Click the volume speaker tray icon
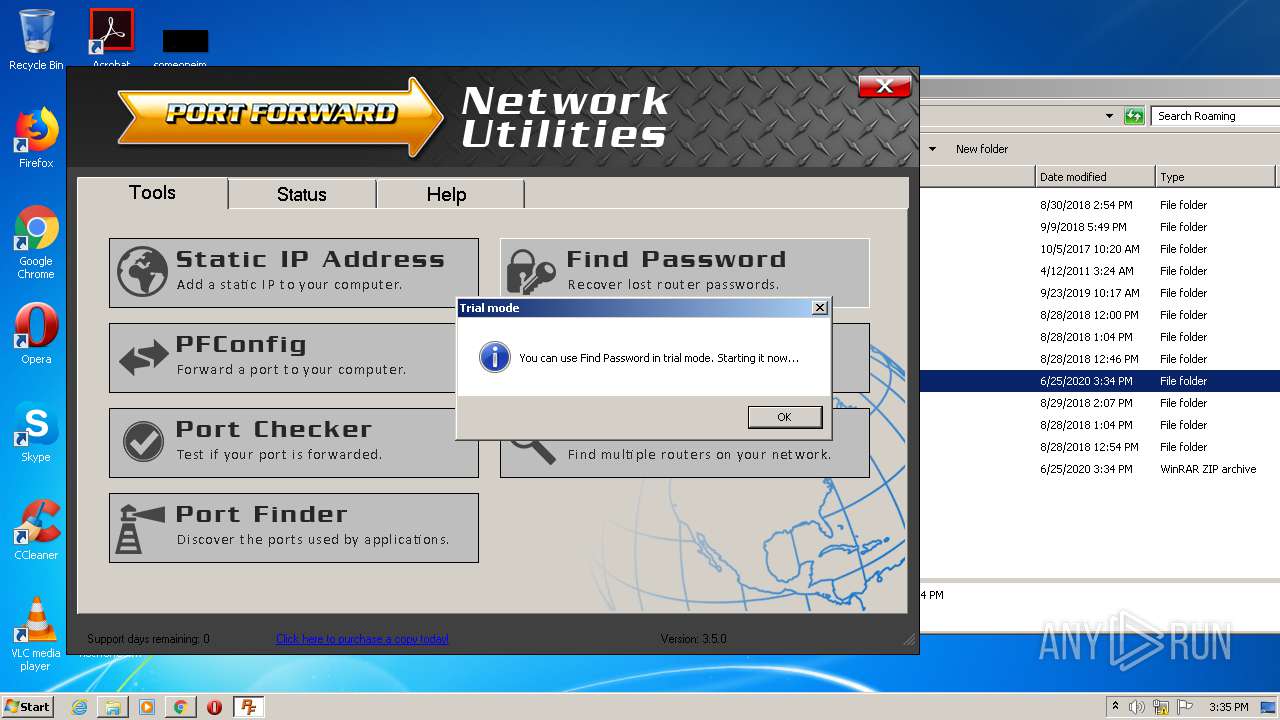 (1137, 707)
